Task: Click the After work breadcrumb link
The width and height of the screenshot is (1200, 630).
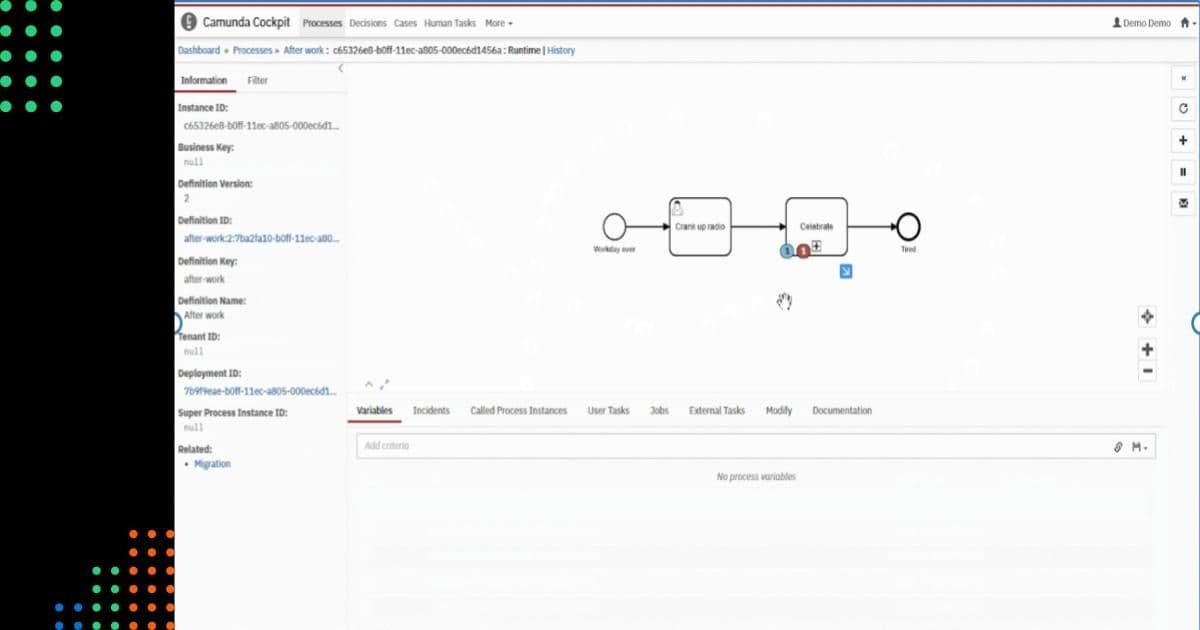Action: click(303, 50)
